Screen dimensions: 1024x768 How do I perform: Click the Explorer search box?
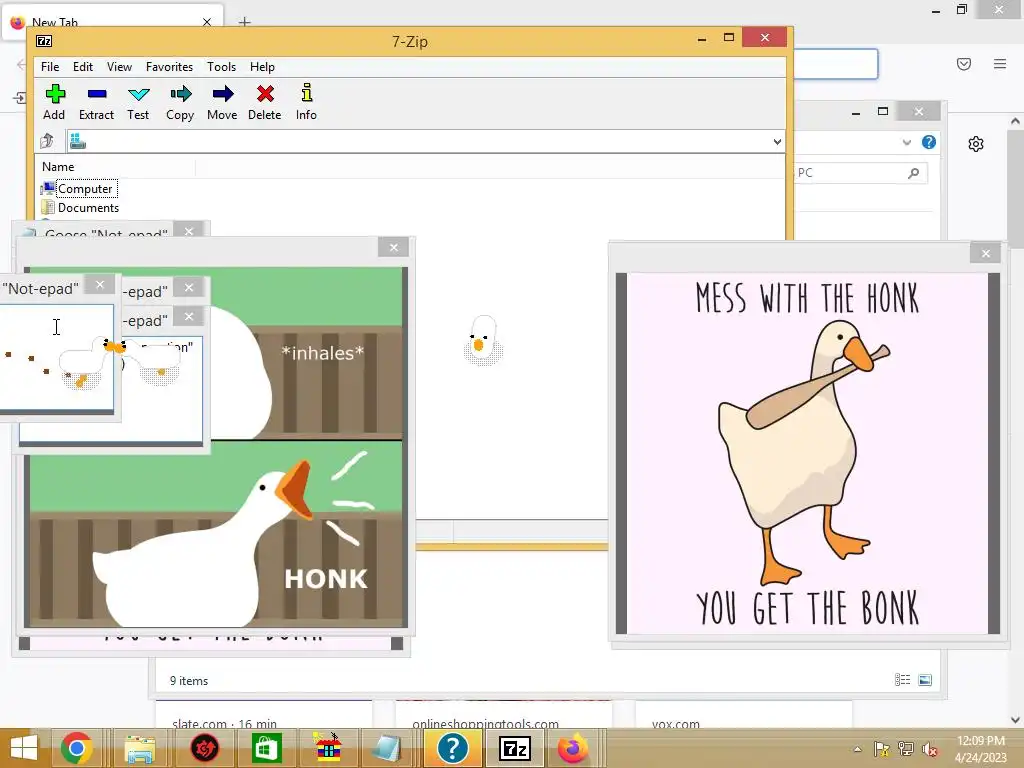tap(861, 173)
